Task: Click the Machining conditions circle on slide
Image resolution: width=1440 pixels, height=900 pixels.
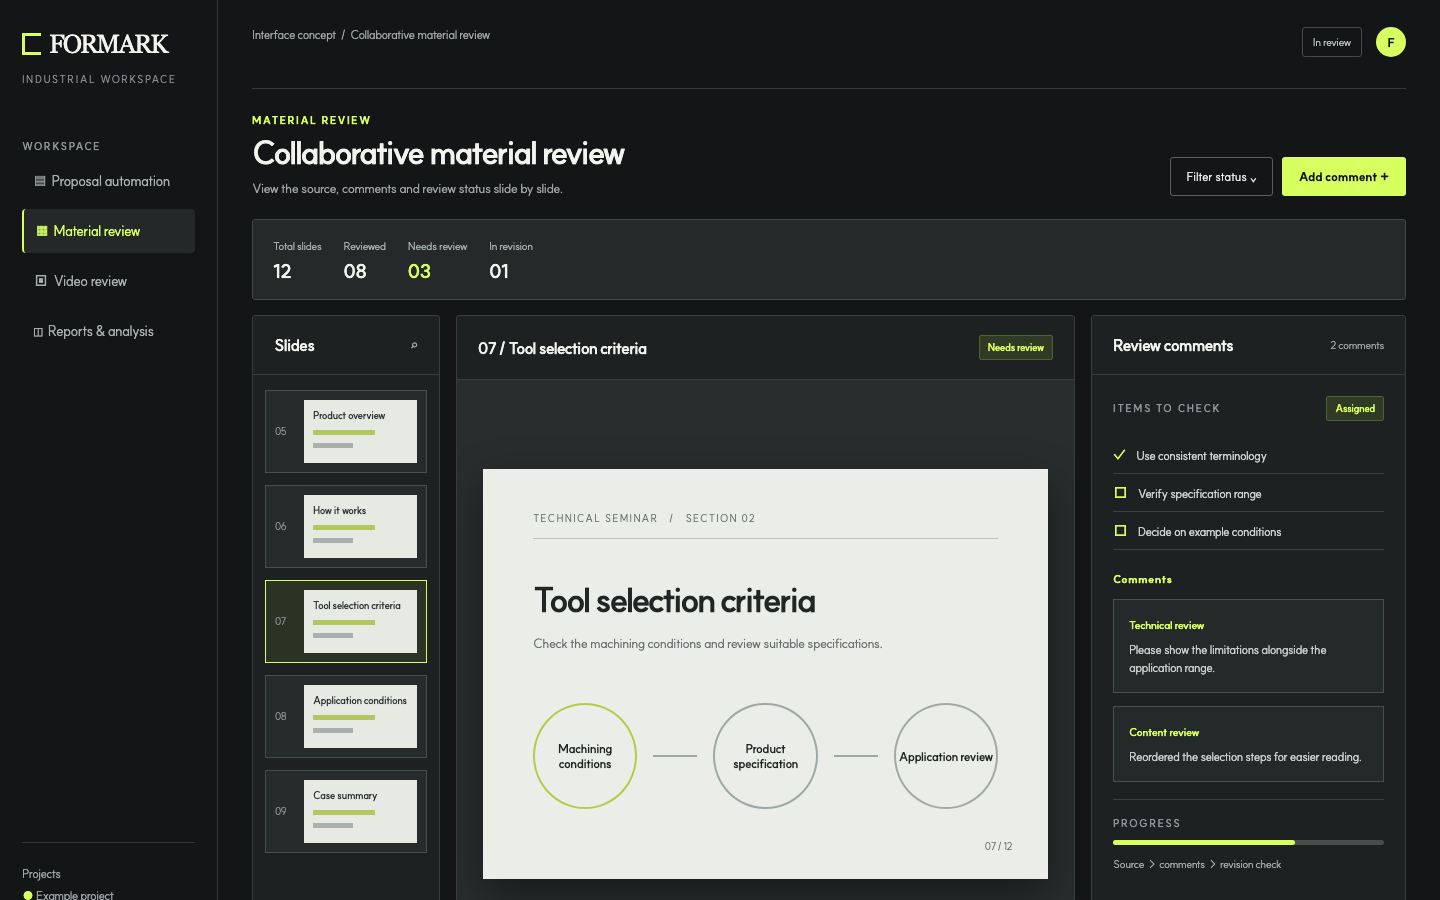Action: click(585, 756)
